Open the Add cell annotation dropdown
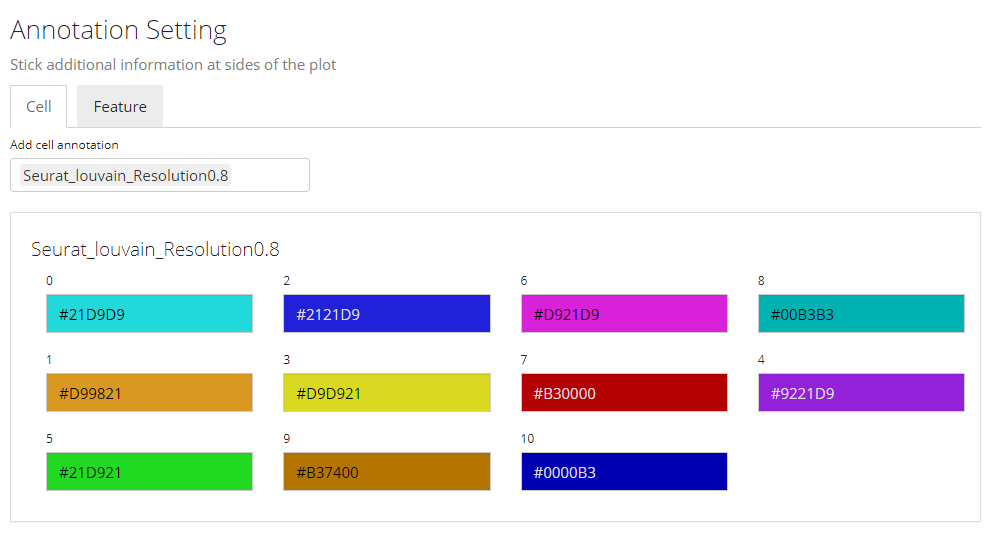This screenshot has width=992, height=535. coord(270,175)
